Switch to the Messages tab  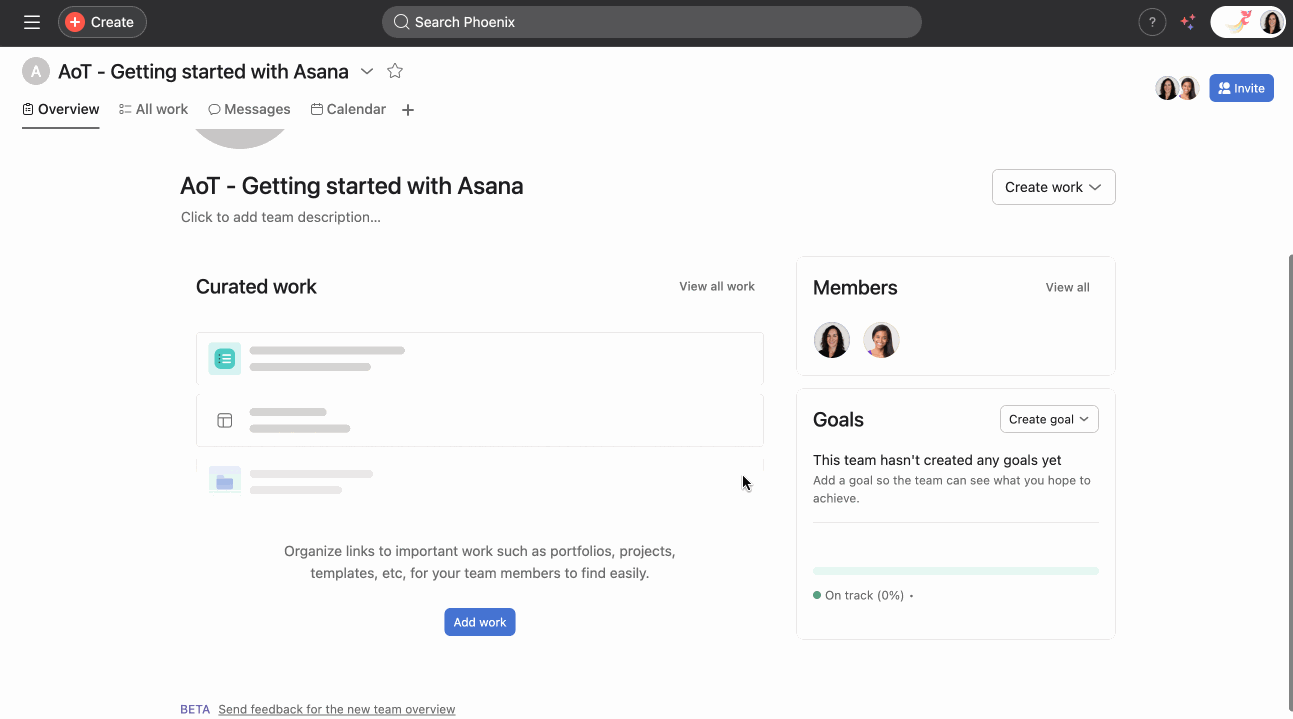[249, 109]
